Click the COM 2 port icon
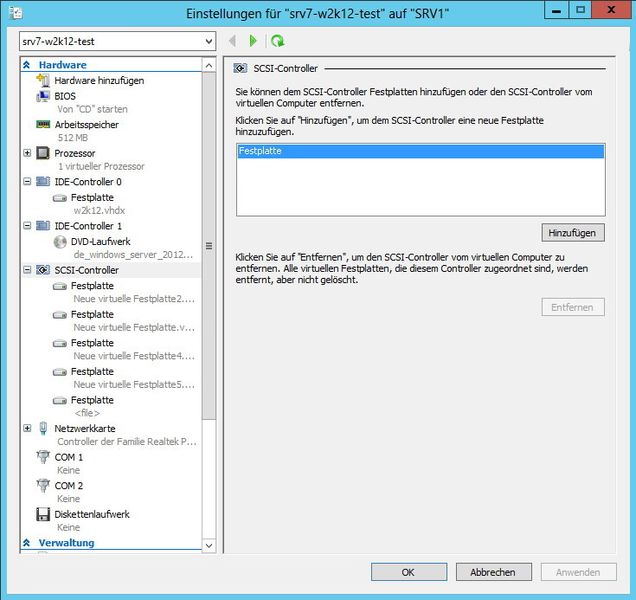 click(x=43, y=485)
